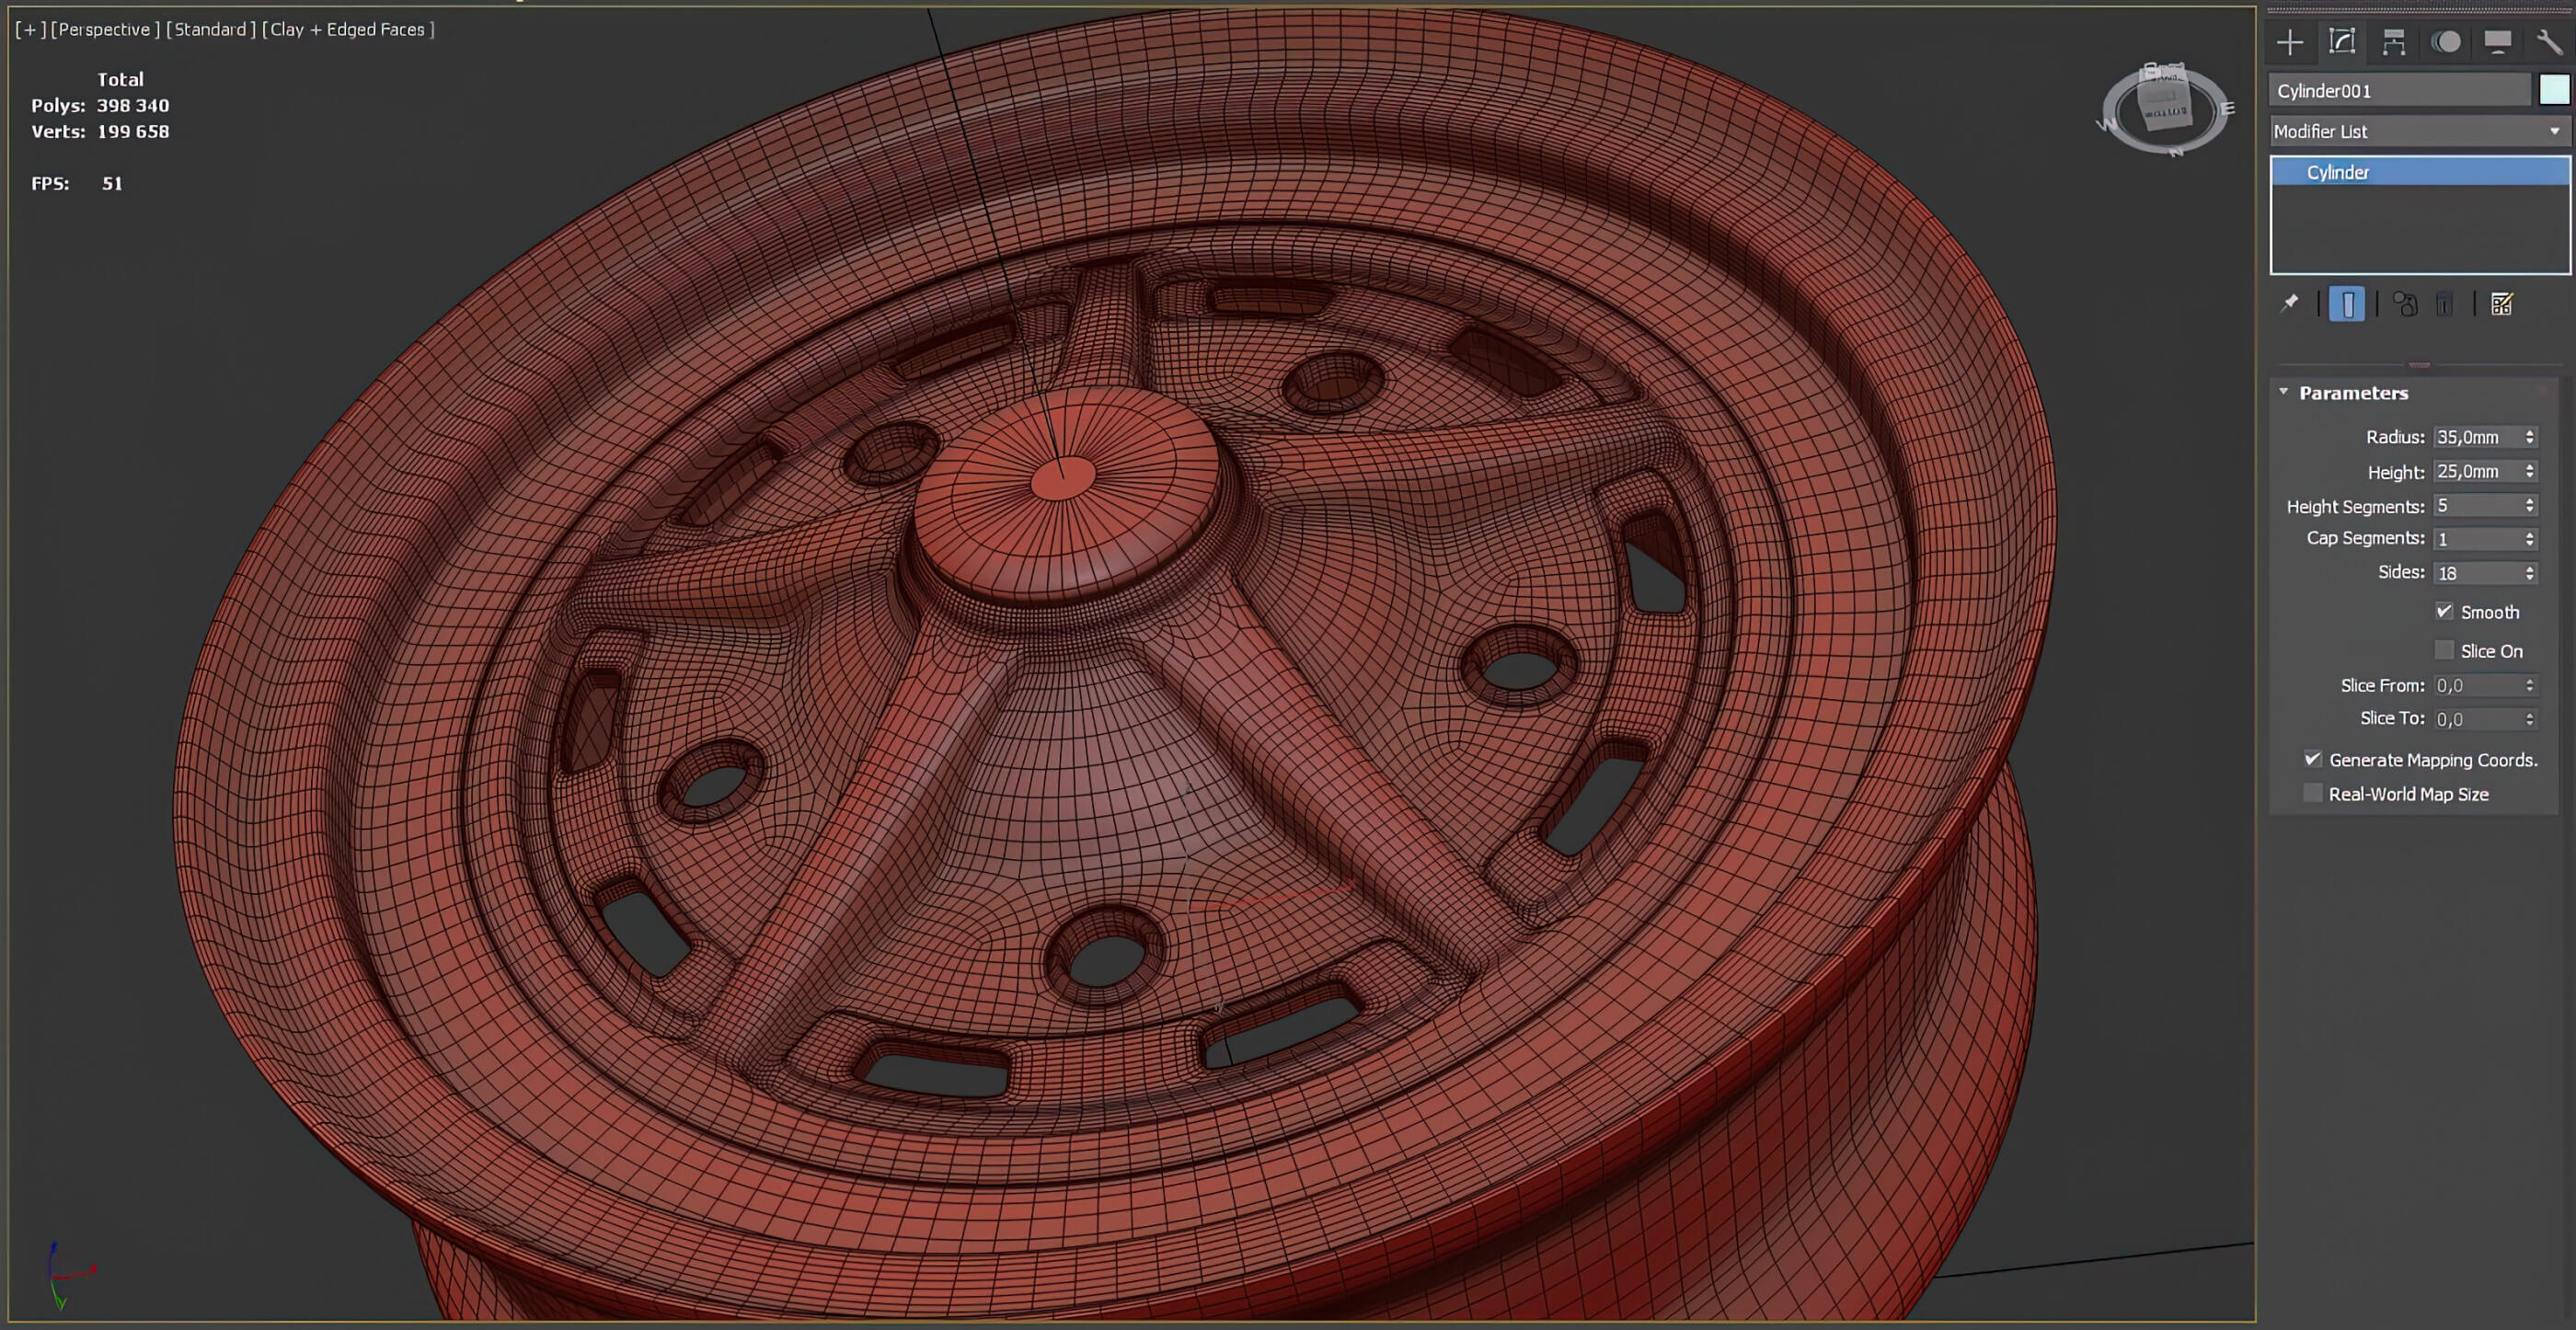Open the Perspective viewport label menu
The height and width of the screenshot is (1330, 2576).
105,29
